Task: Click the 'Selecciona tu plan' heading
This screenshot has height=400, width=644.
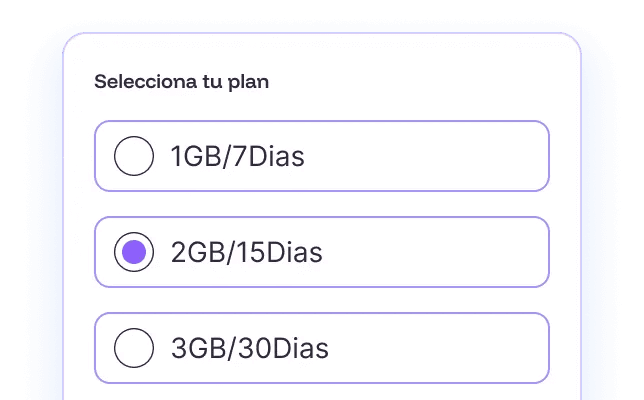Action: pos(181,82)
